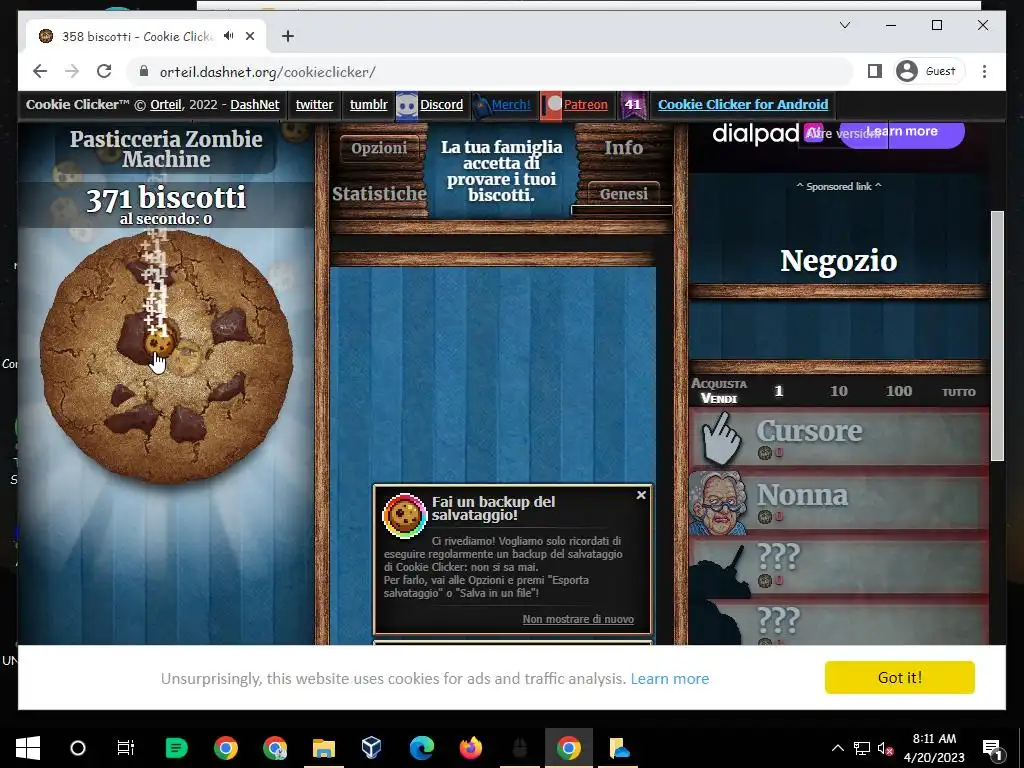Click the purple 41 version badge
This screenshot has height=768, width=1024.
point(632,105)
